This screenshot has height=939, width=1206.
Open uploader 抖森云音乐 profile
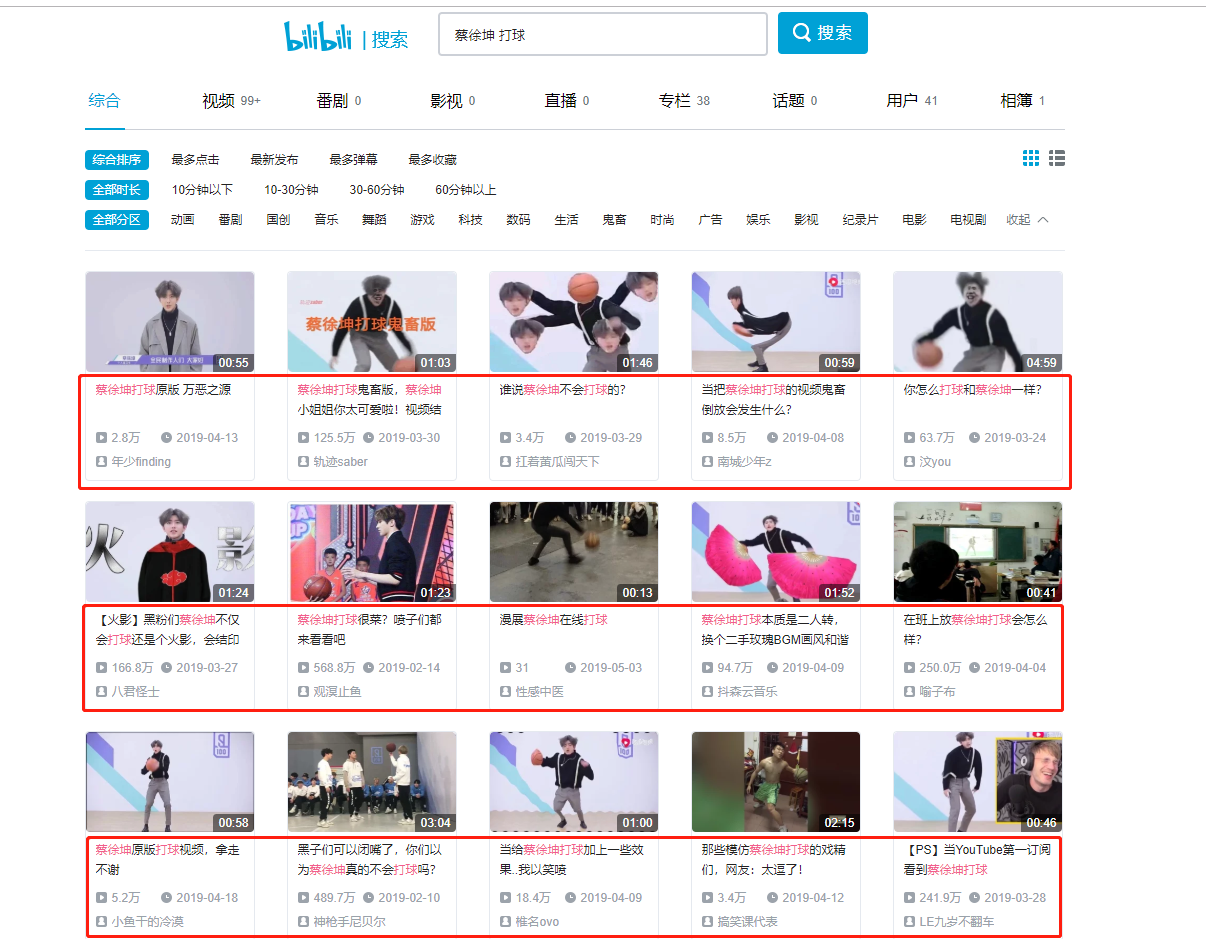pos(747,692)
